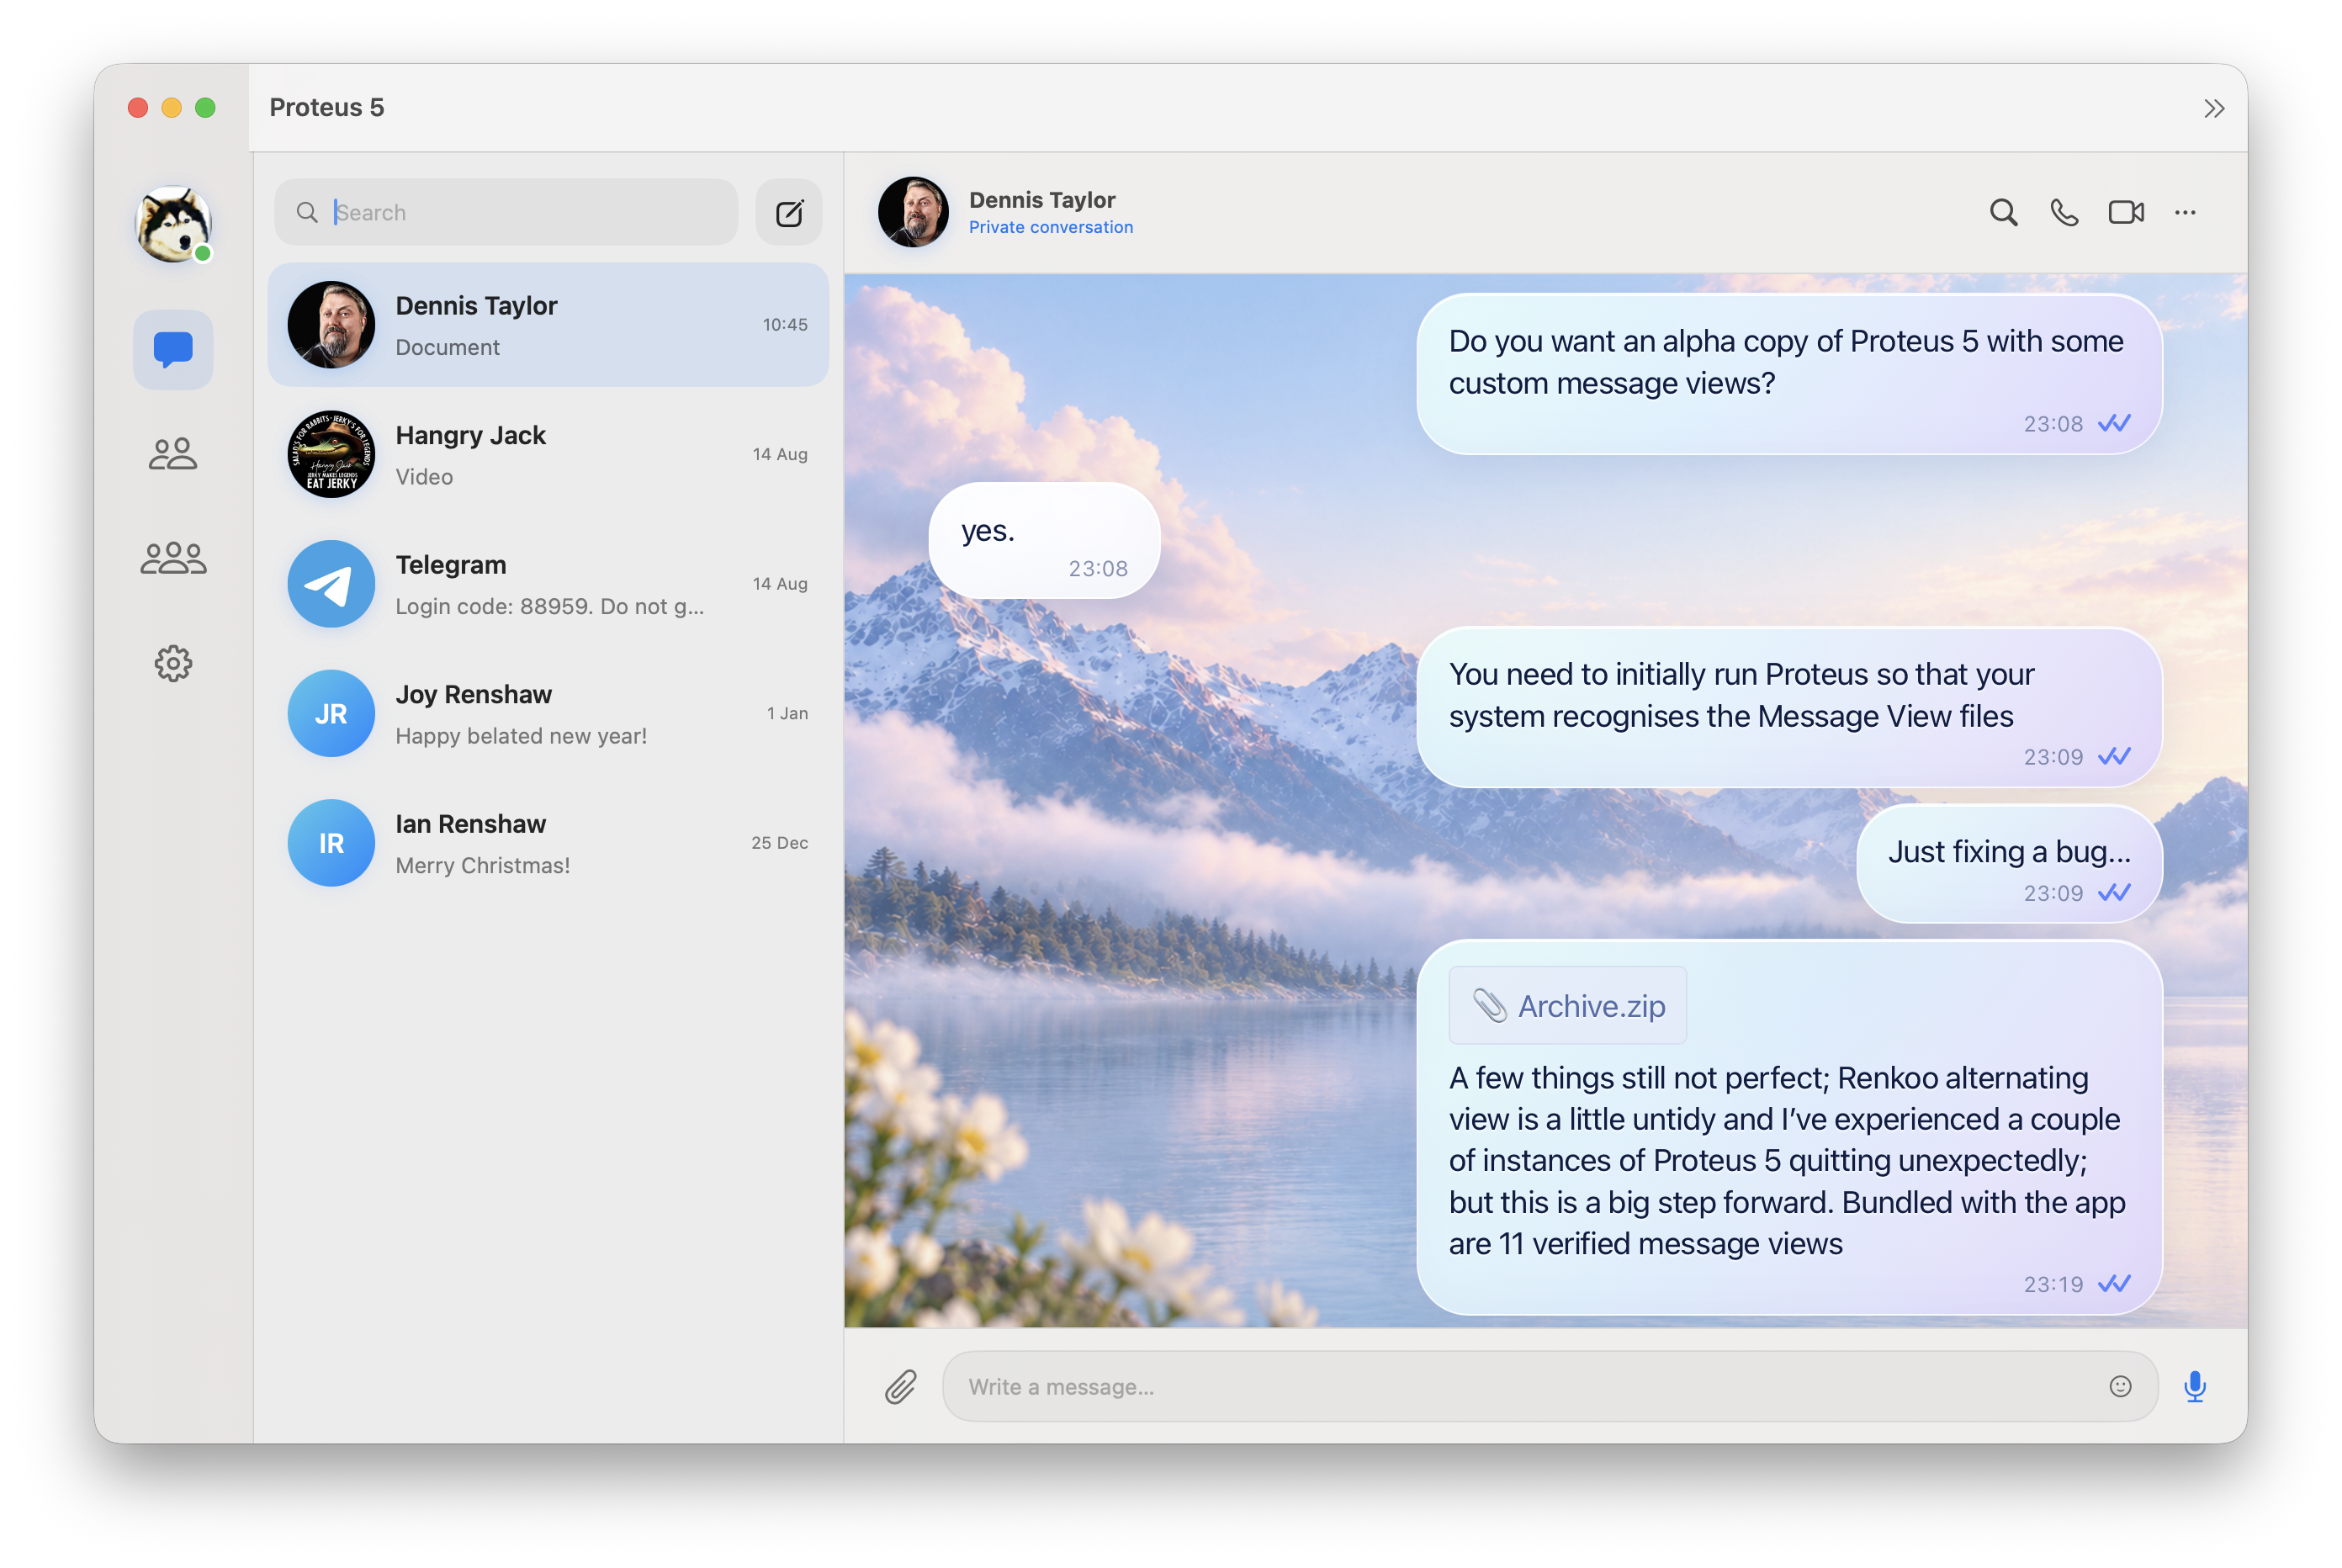Focus the Write a message field
This screenshot has width=2342, height=1568.
coord(1549,1386)
